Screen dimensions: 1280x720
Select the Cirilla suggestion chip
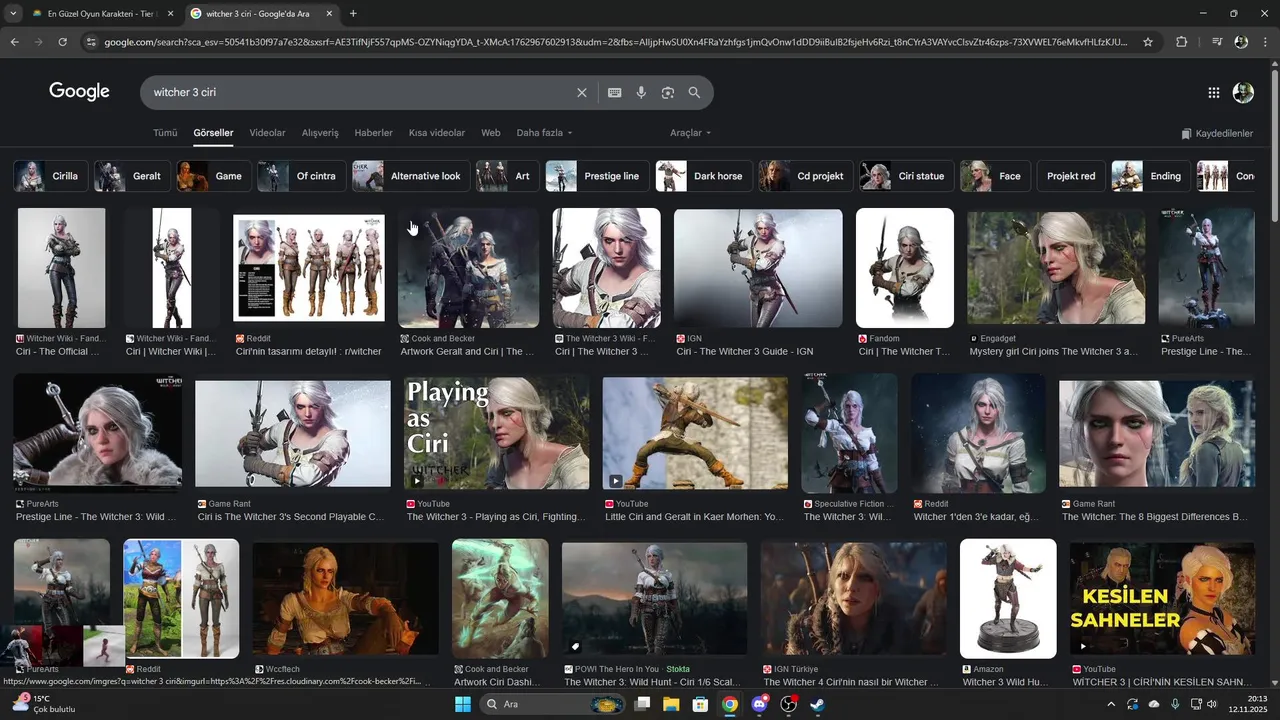(x=49, y=176)
